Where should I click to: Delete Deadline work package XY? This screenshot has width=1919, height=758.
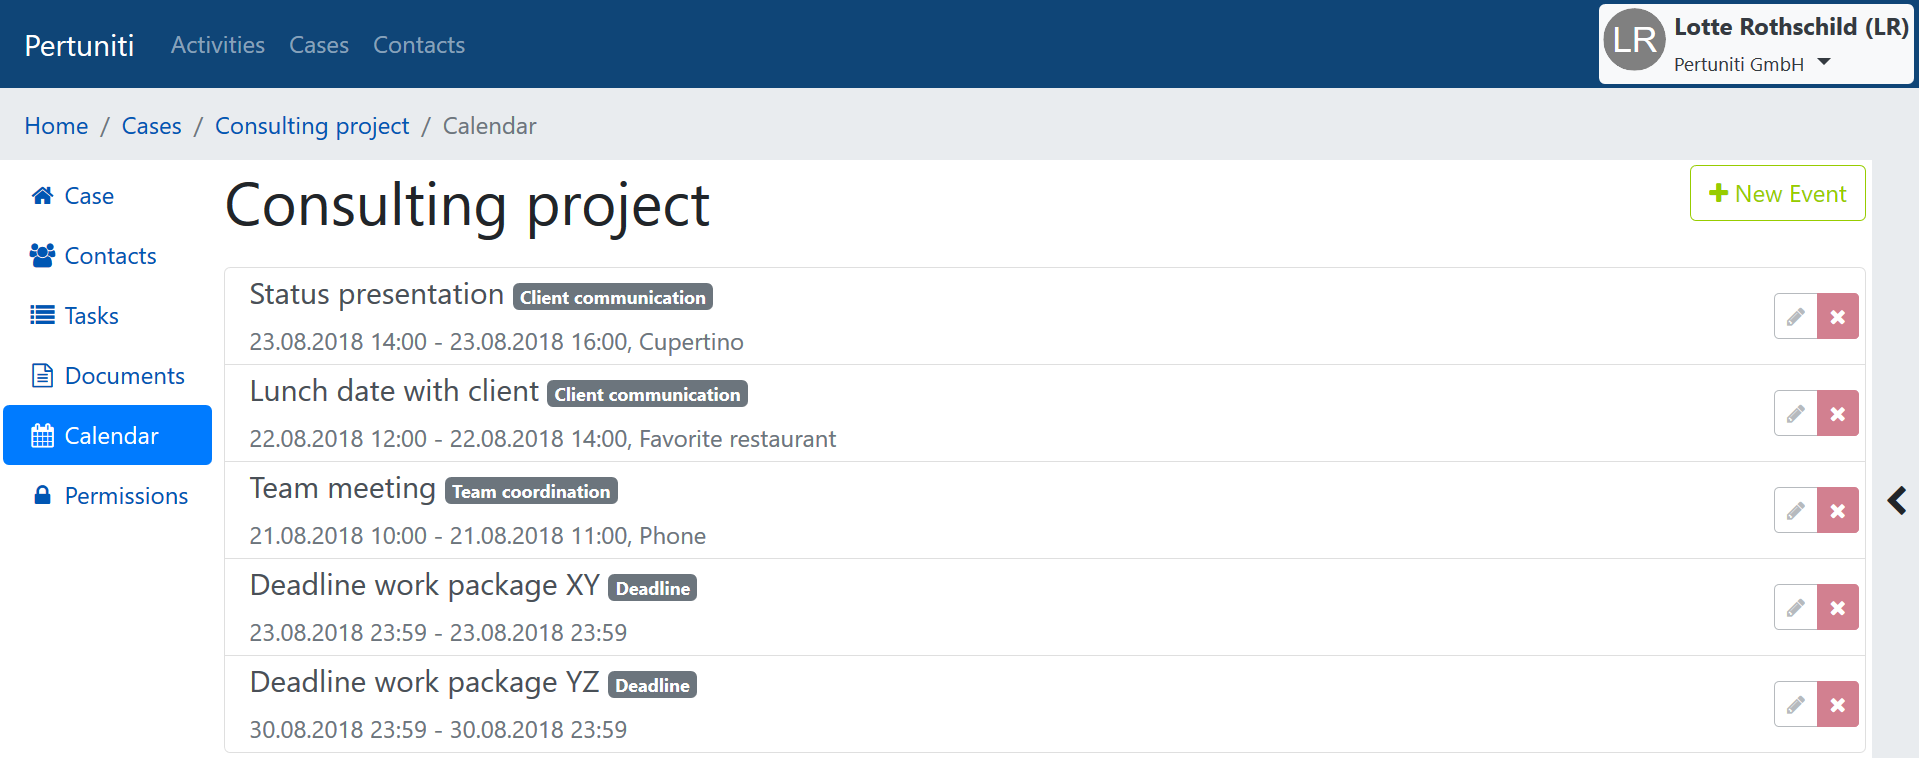click(x=1837, y=608)
